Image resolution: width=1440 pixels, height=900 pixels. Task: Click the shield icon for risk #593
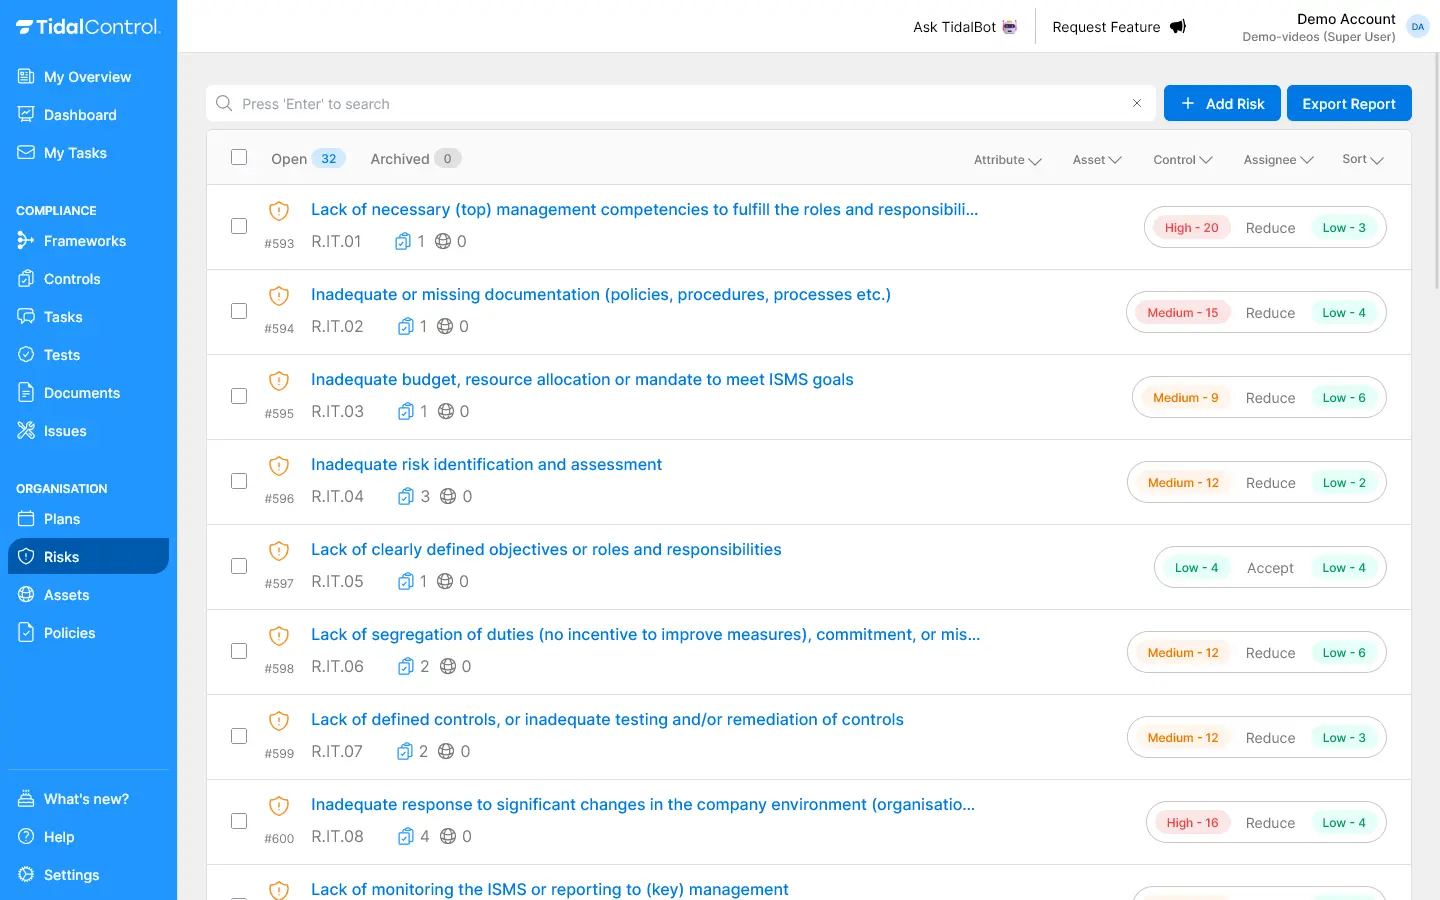[x=279, y=211]
